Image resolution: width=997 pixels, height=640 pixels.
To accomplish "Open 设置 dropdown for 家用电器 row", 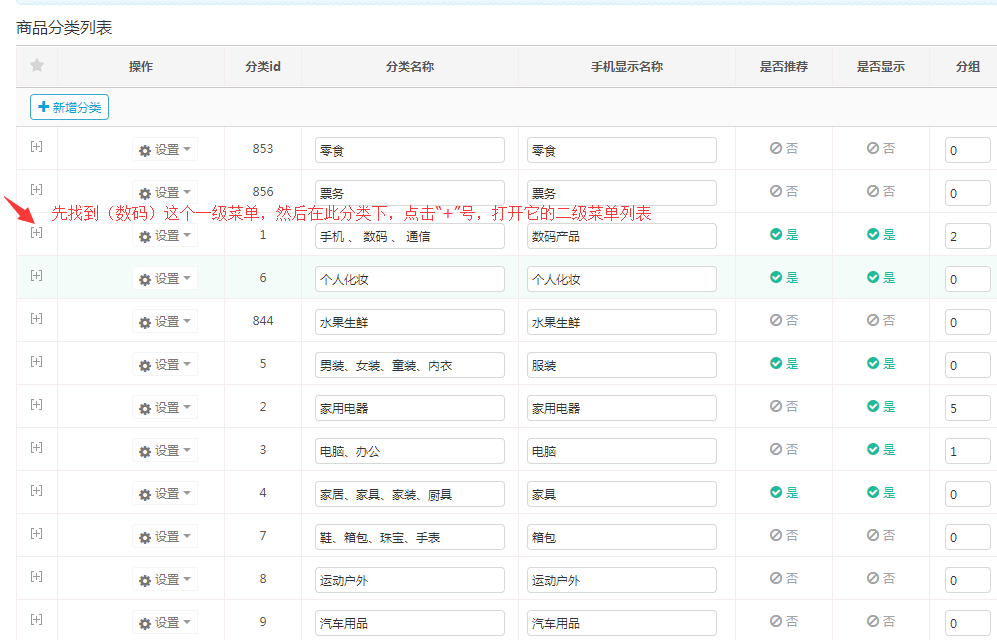I will (x=165, y=407).
